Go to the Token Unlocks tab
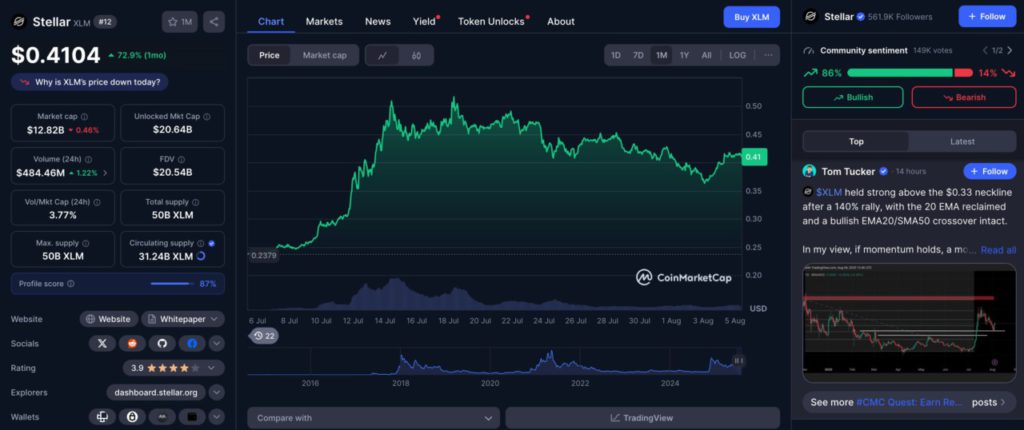This screenshot has height=430, width=1024. [x=490, y=21]
